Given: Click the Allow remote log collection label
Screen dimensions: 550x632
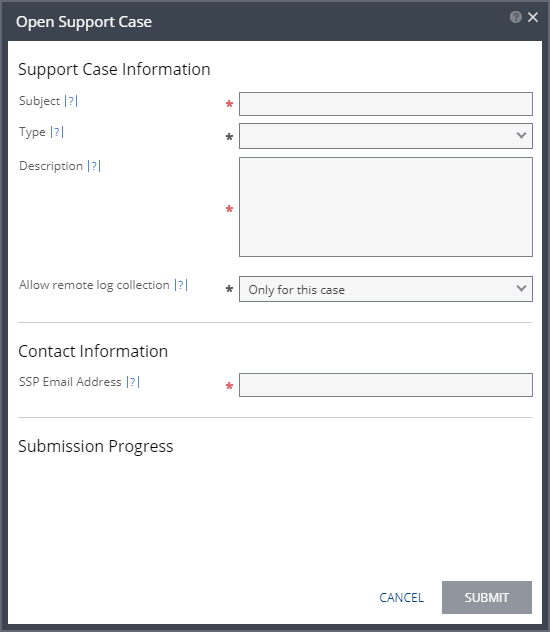Looking at the screenshot, I should point(94,285).
